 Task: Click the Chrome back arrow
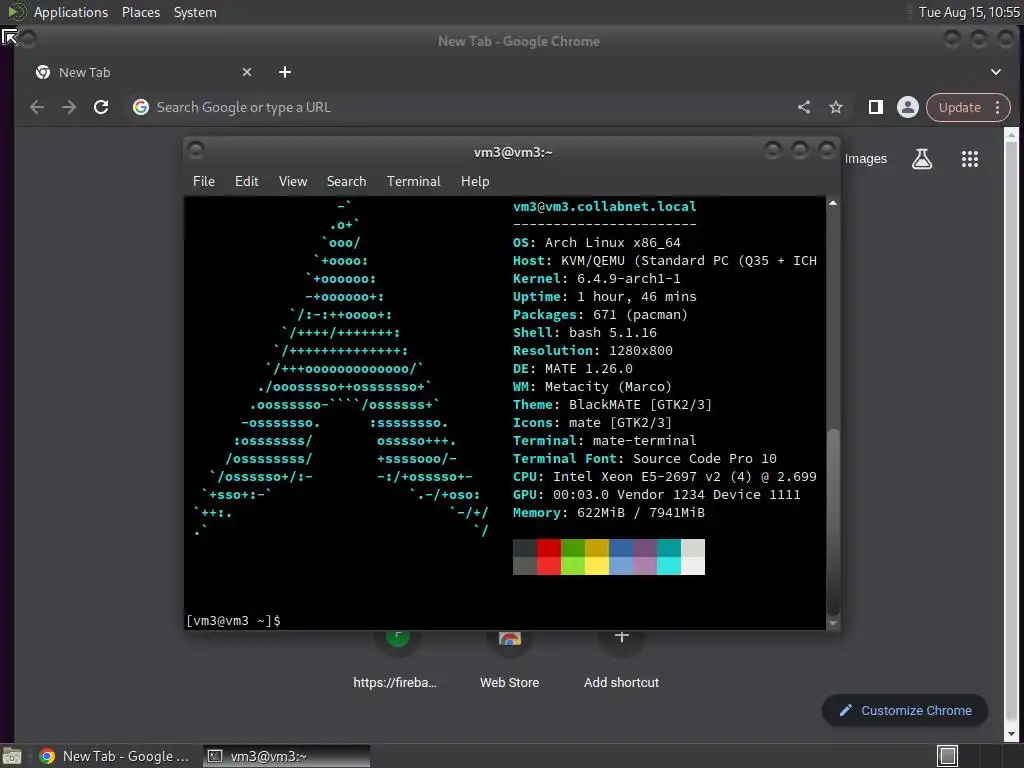click(x=37, y=107)
